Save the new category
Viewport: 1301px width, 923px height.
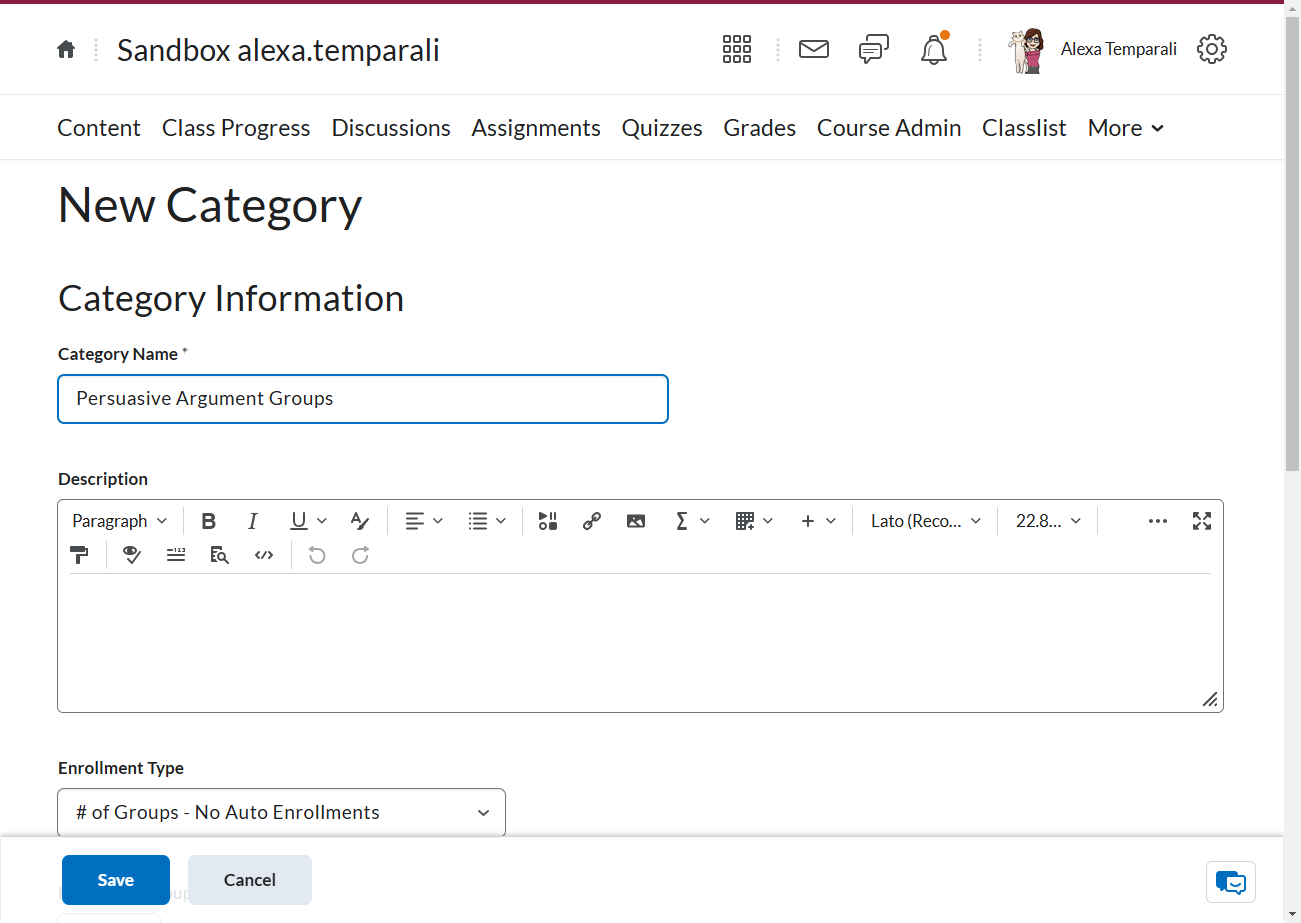click(x=116, y=880)
